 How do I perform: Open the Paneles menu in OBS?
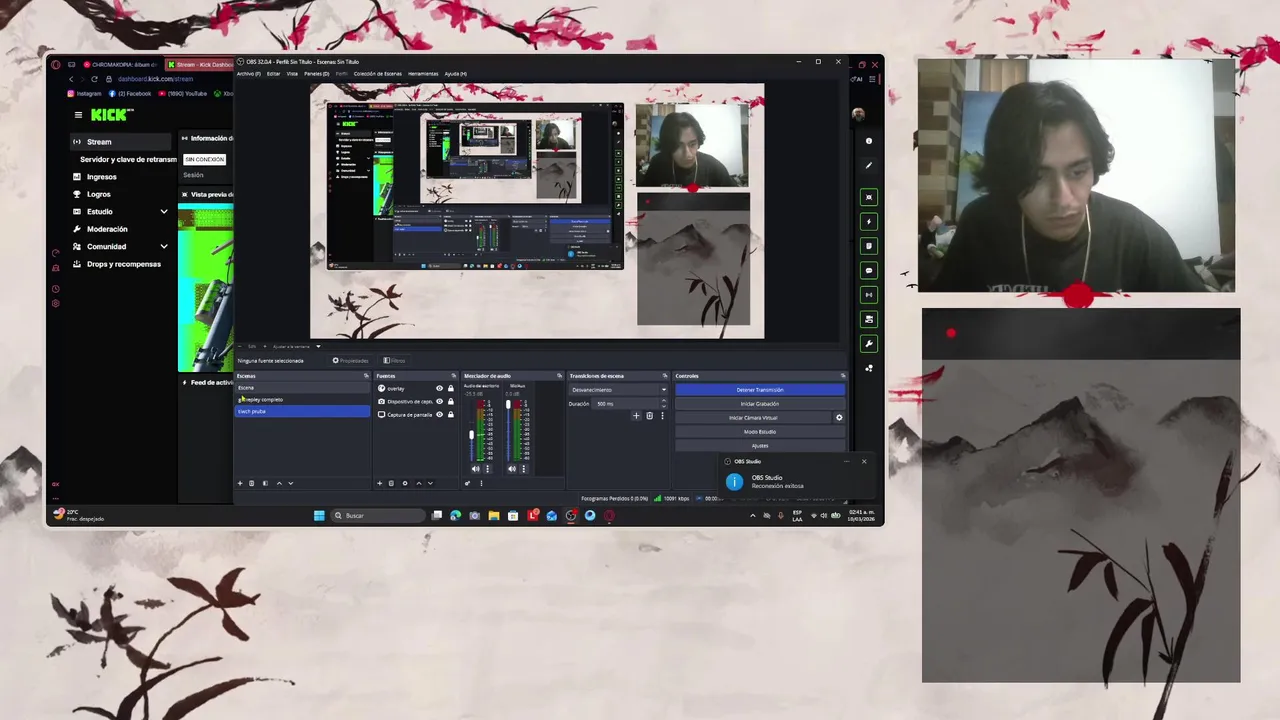[317, 73]
